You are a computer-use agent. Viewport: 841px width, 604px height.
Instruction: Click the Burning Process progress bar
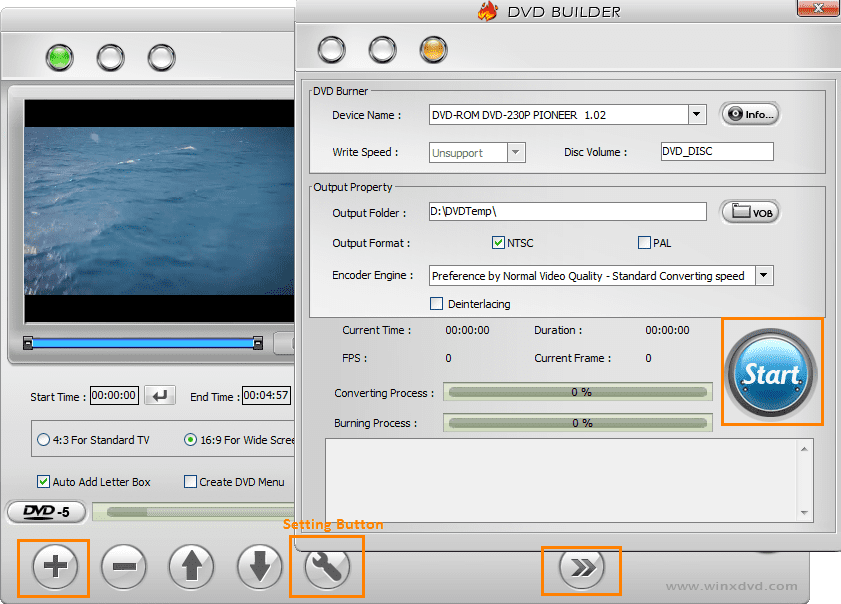(578, 423)
